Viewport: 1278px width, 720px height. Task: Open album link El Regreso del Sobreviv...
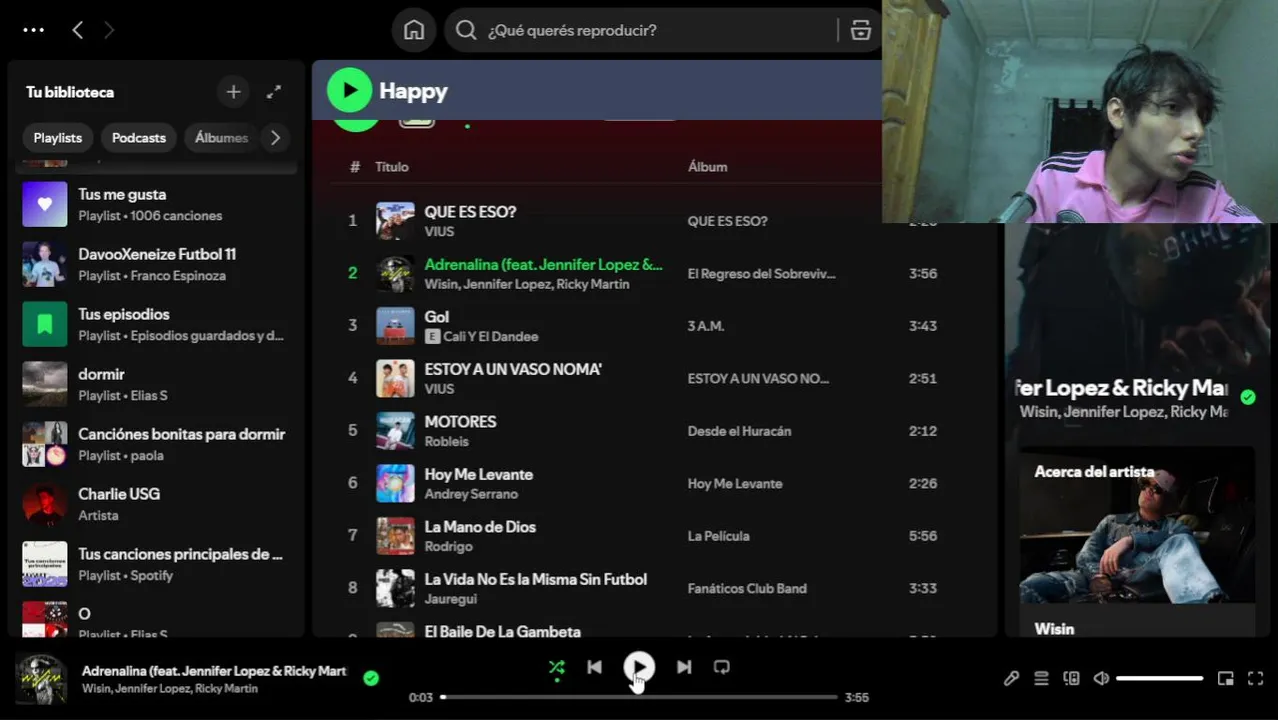761,273
